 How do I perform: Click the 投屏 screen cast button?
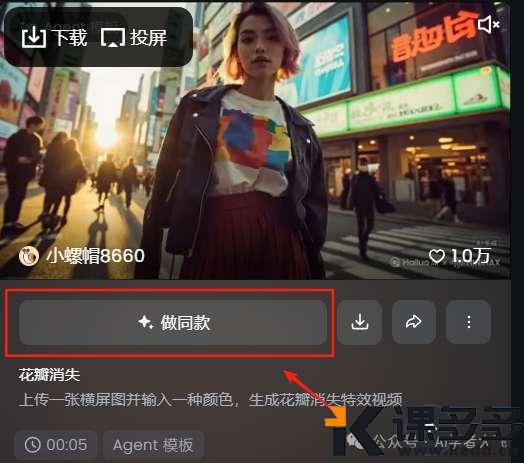[x=134, y=37]
